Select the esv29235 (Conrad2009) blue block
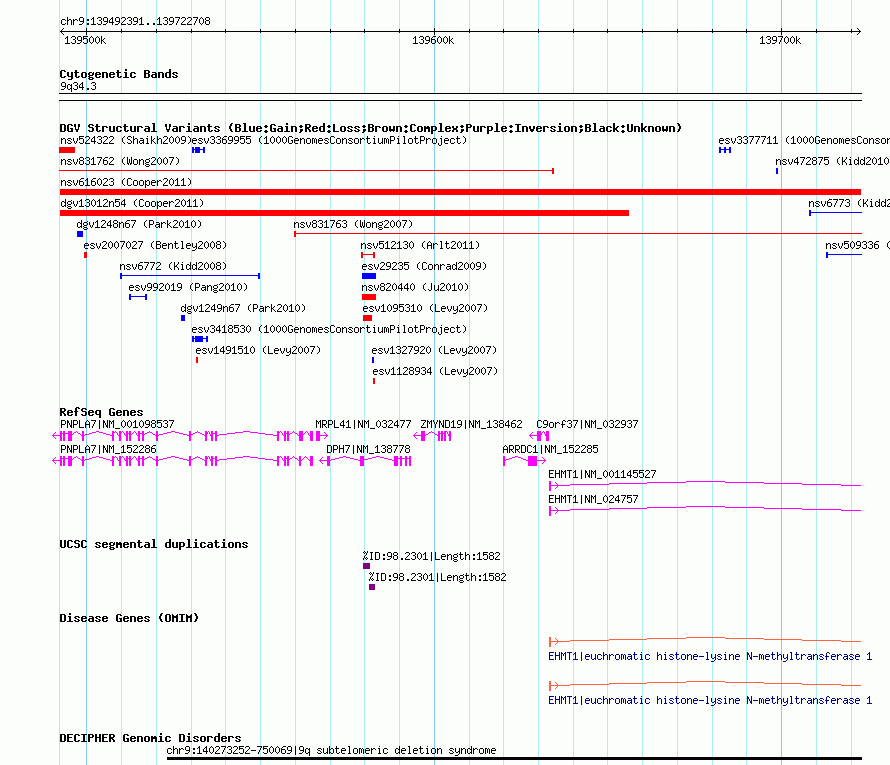The height and width of the screenshot is (765, 890). (x=369, y=276)
